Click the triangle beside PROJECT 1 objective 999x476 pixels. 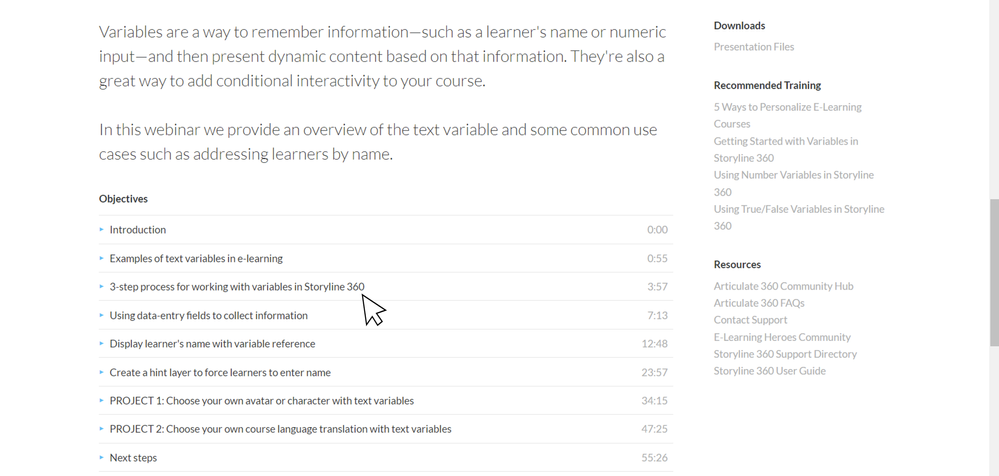tap(102, 401)
